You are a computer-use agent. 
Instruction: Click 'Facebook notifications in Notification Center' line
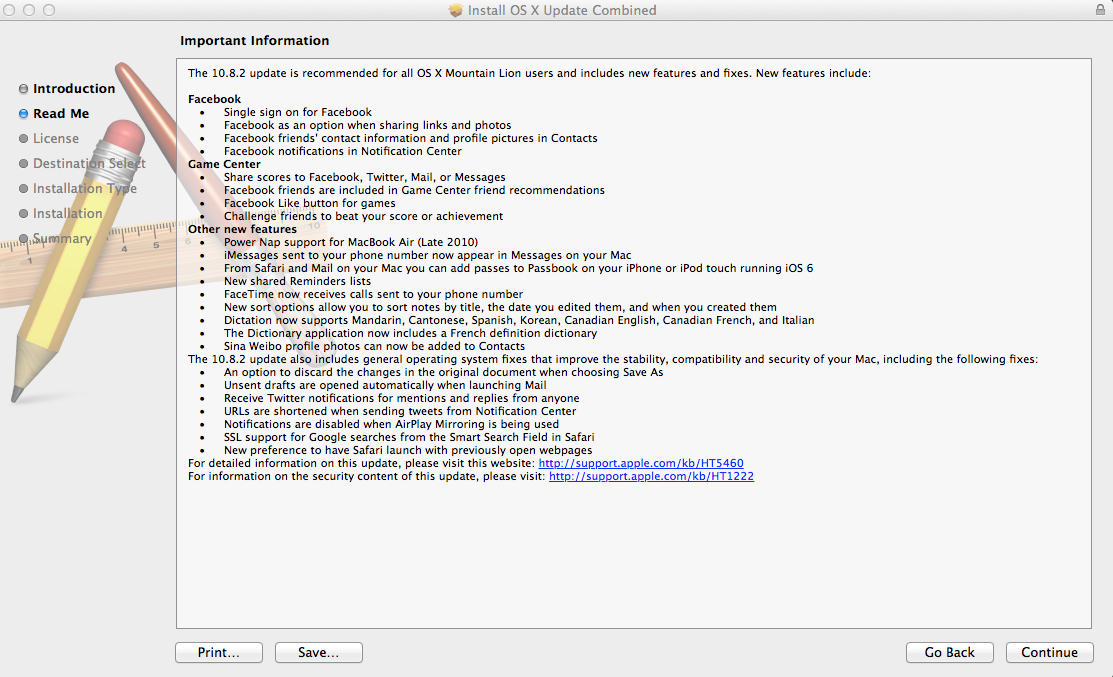[x=343, y=151]
